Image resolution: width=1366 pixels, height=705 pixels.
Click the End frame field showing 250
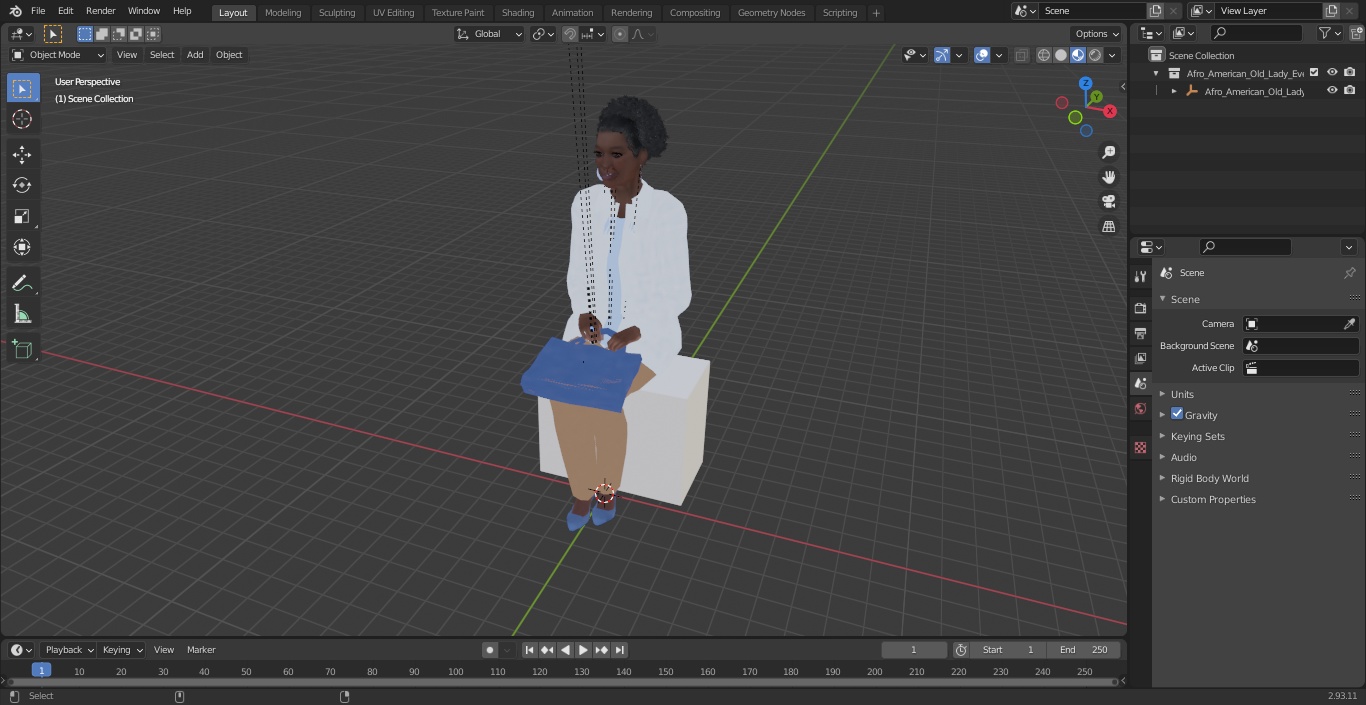pos(1084,650)
